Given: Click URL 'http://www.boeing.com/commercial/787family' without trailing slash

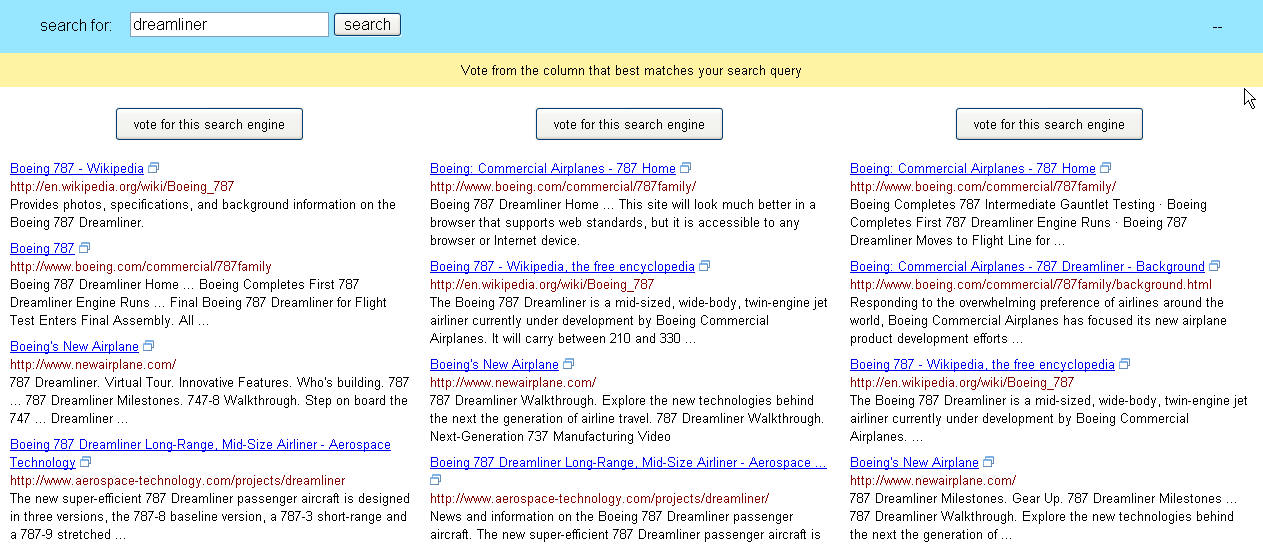Looking at the screenshot, I should click(141, 266).
